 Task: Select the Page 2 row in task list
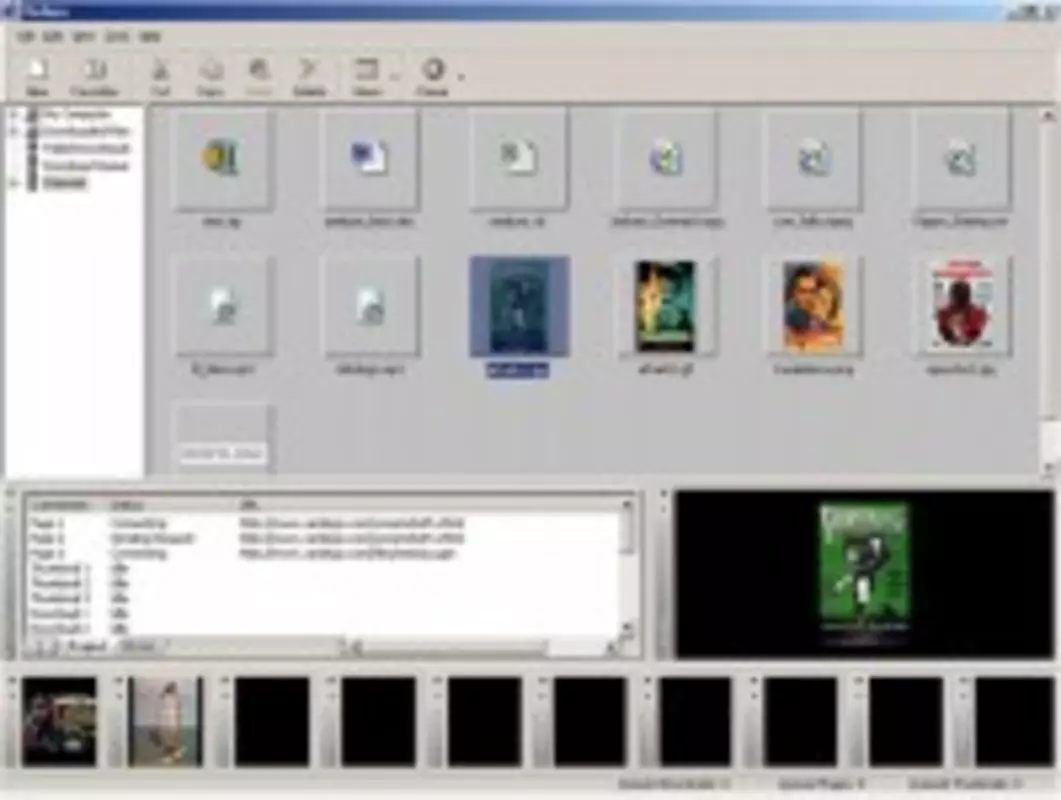[x=322, y=538]
